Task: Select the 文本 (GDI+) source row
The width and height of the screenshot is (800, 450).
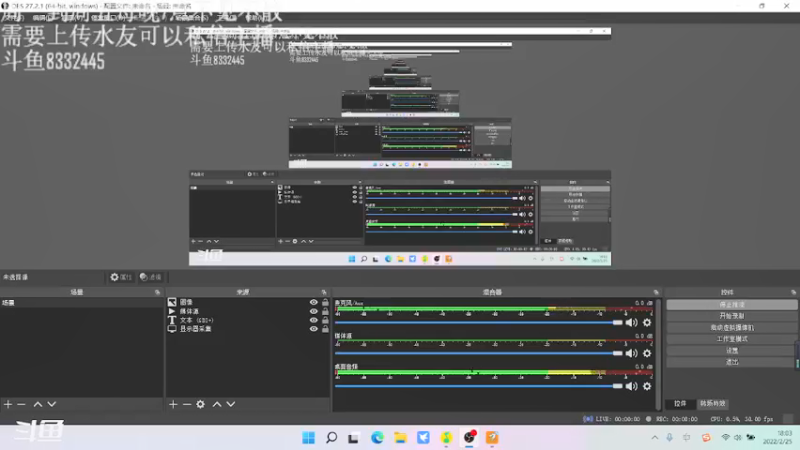Action: [247, 320]
